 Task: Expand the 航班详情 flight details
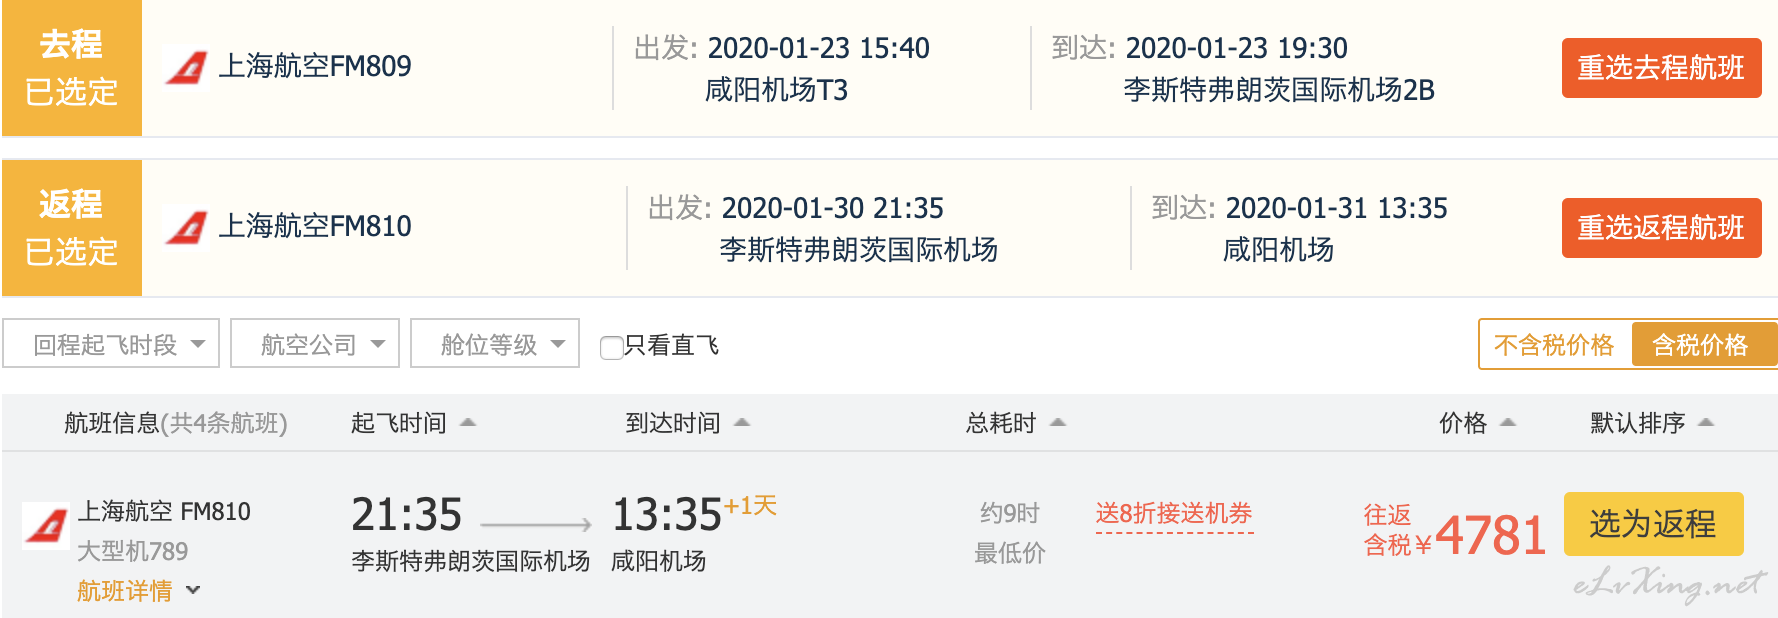click(139, 591)
